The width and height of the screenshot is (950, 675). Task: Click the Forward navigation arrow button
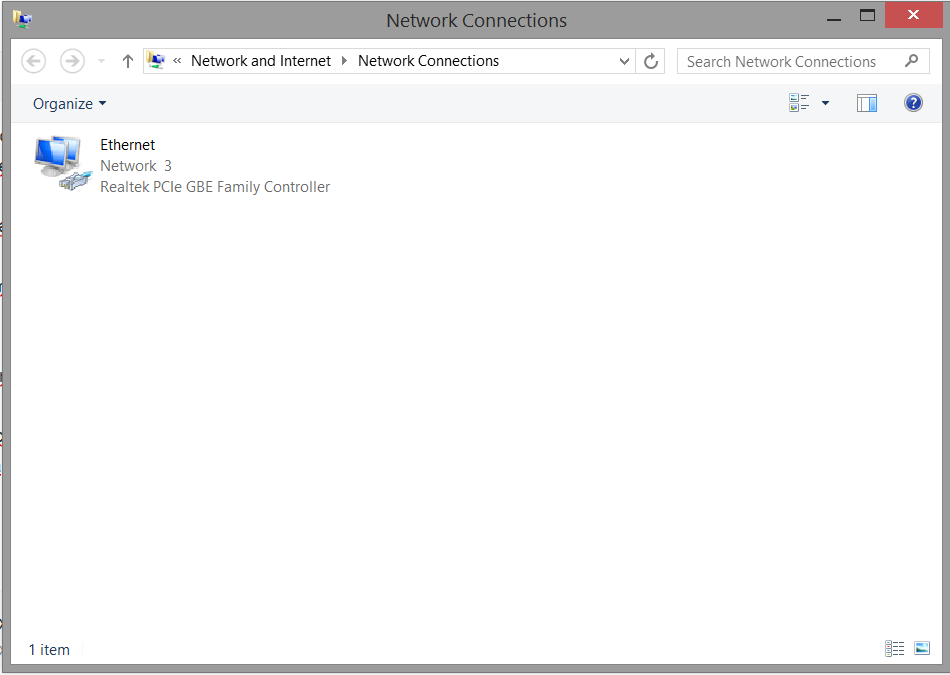pos(72,61)
